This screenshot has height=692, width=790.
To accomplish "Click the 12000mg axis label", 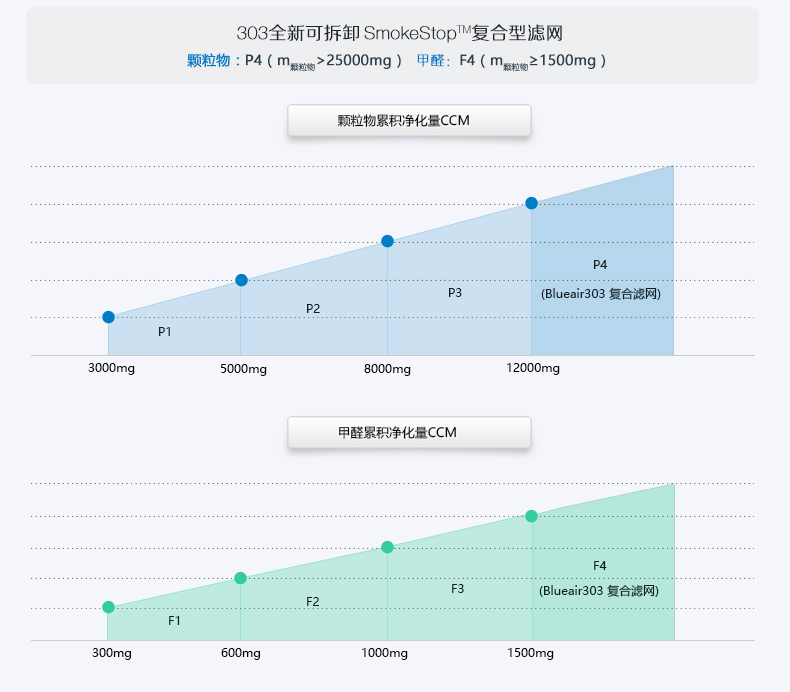I will [x=533, y=368].
